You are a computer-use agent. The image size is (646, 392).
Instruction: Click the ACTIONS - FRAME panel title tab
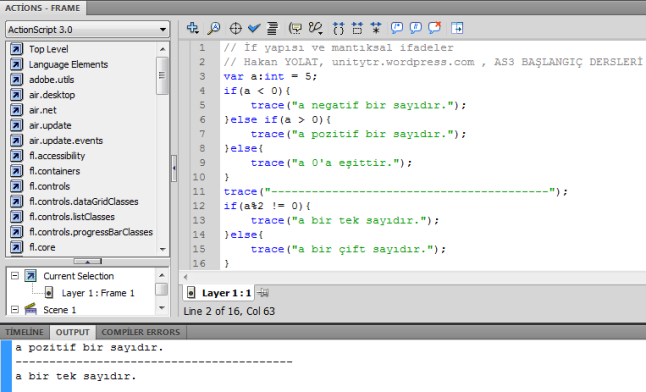[42, 8]
